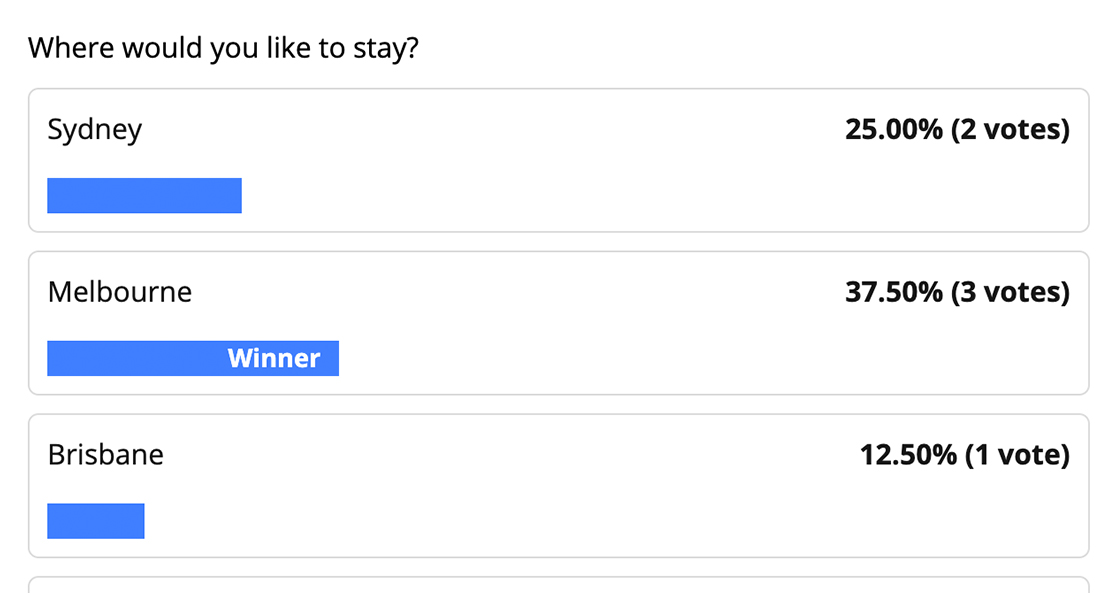
Task: Click Brisbane's '(1 vote)' count
Action: coord(1017,455)
